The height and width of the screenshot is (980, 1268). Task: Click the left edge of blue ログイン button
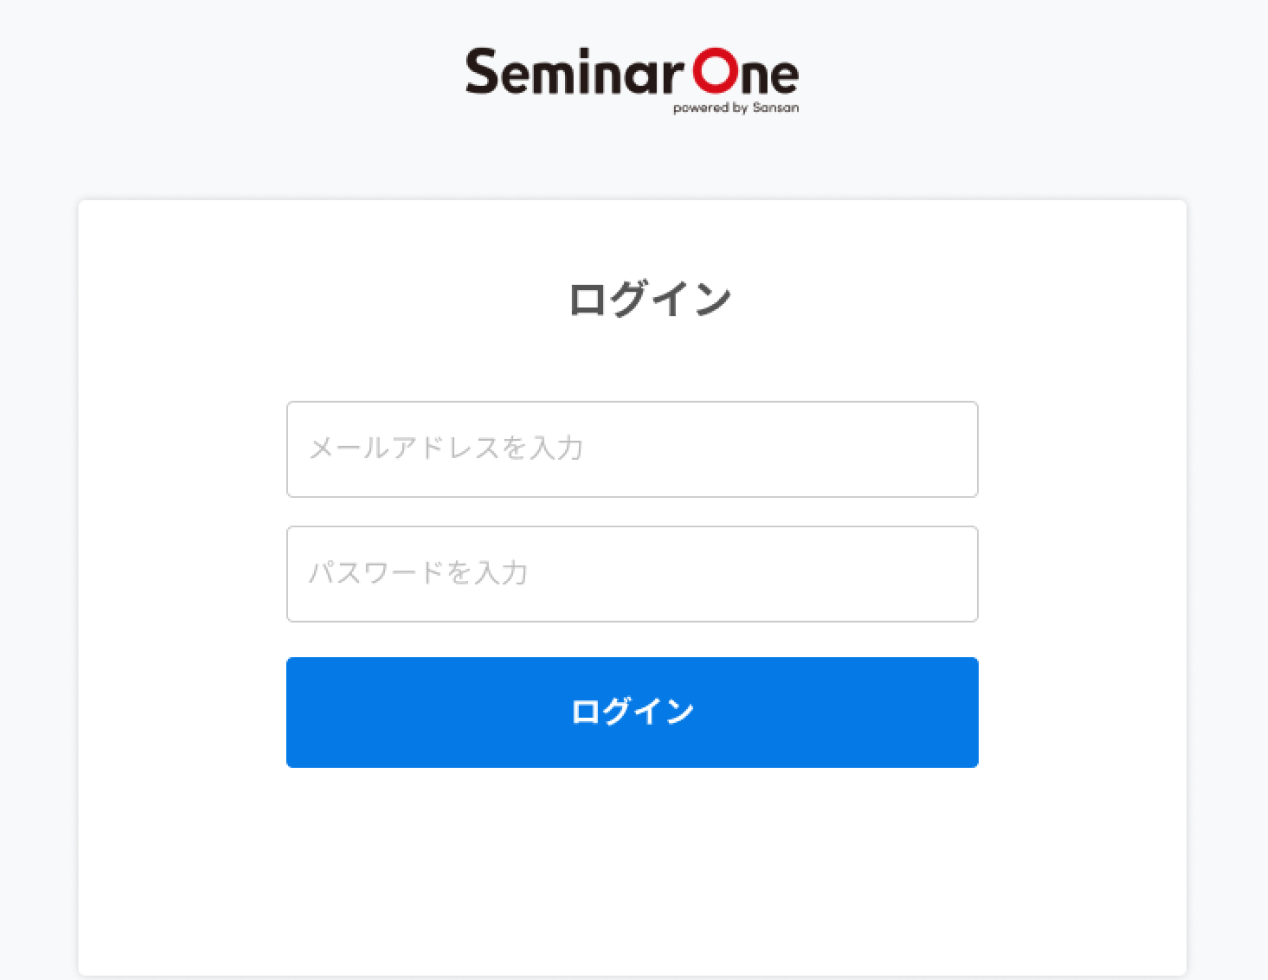coord(300,712)
